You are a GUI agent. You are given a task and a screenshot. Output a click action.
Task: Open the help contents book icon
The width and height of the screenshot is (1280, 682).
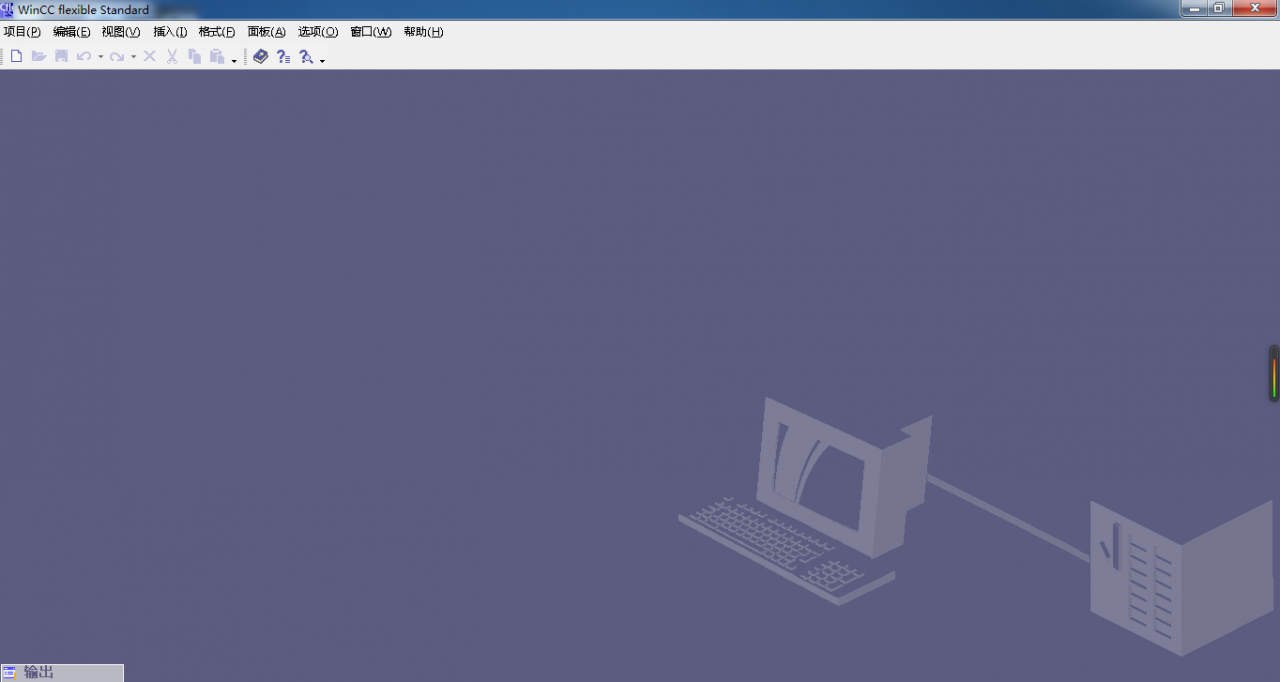261,57
